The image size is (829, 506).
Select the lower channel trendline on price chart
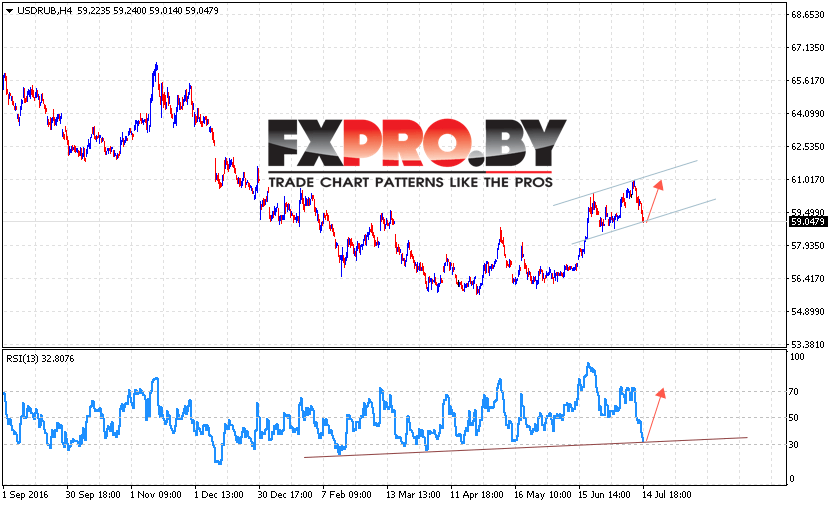(x=643, y=222)
